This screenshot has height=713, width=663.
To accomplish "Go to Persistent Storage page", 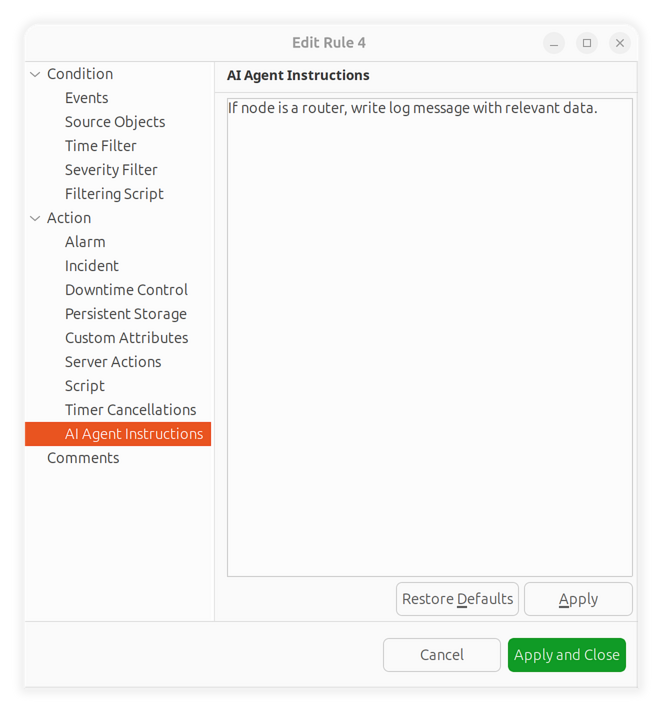I will [x=125, y=314].
